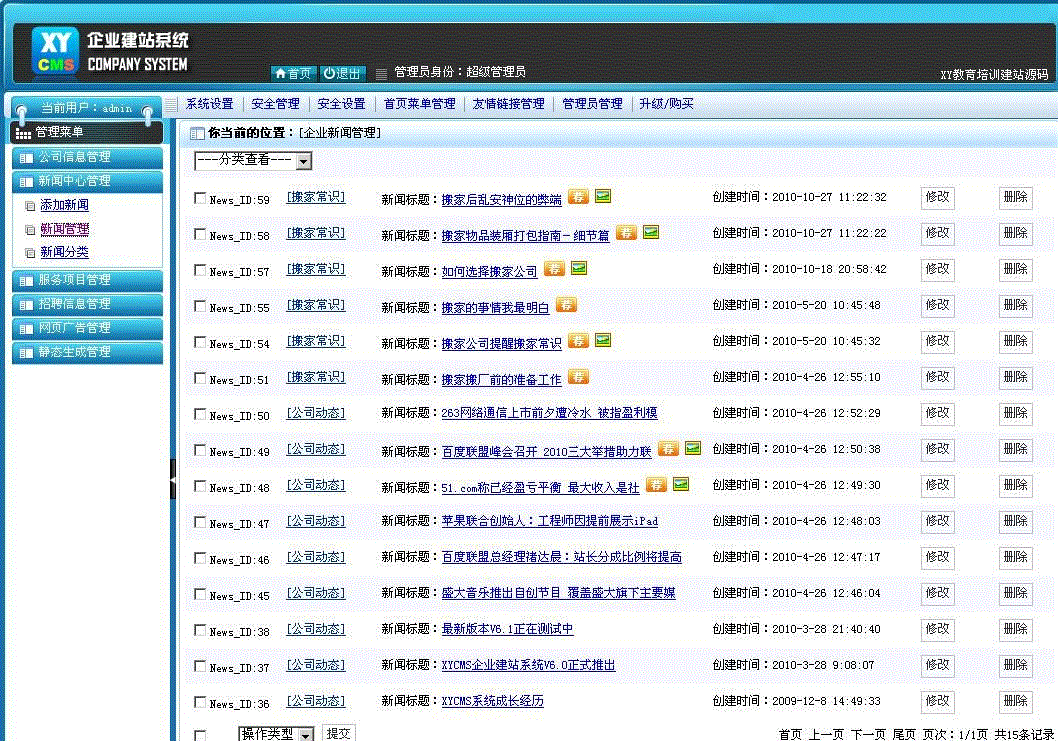
Task: Click the orange 荐 badge on News_ID:55
Action: point(566,304)
